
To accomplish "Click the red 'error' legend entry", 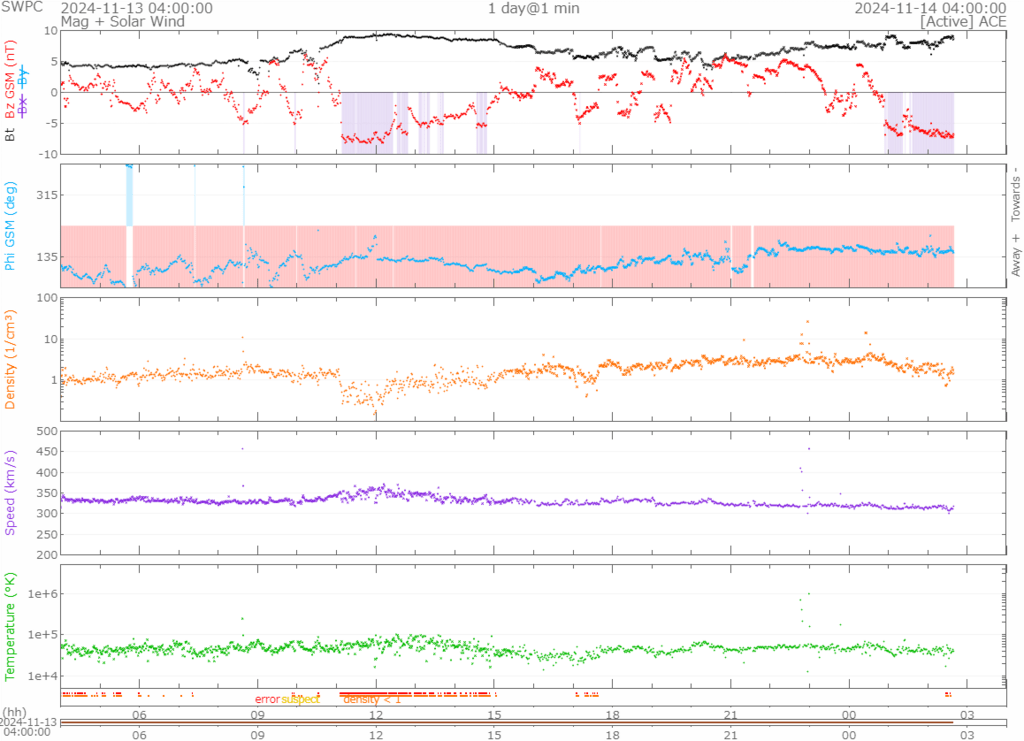I will point(267,700).
